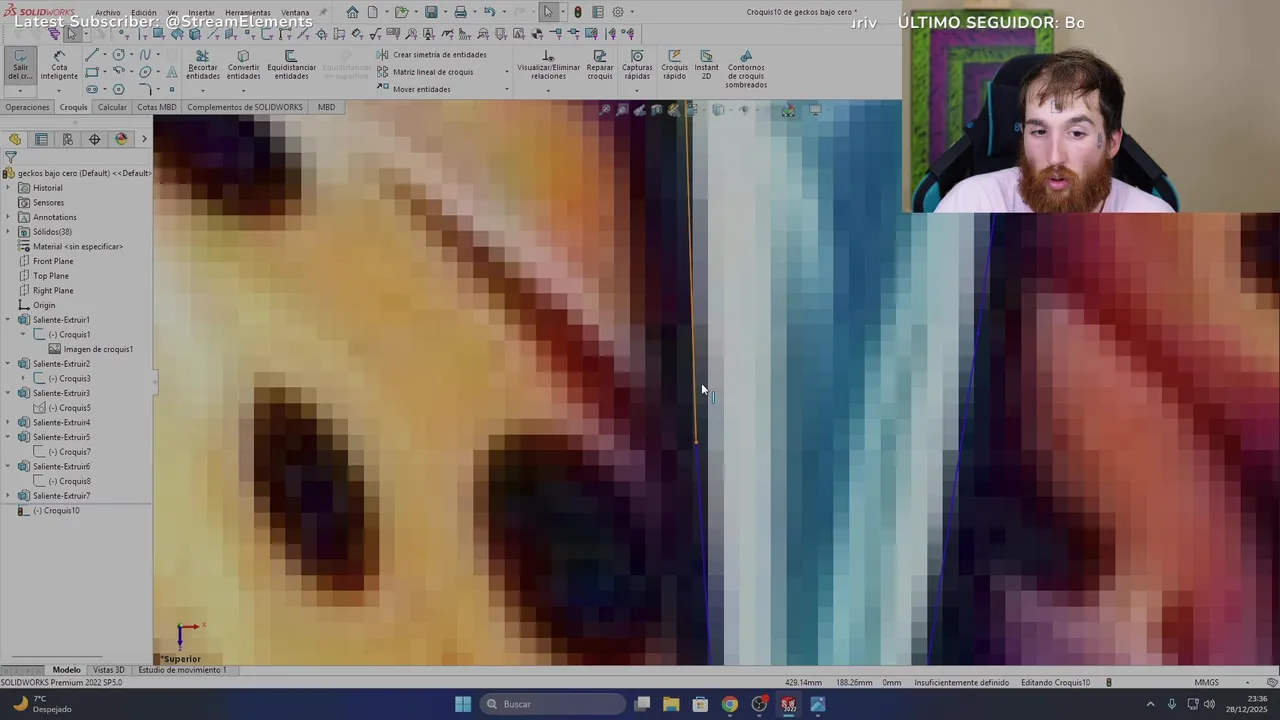Switch to Complementos de SOLIDWORKS tab
Screen dimensions: 1280x720
point(244,107)
